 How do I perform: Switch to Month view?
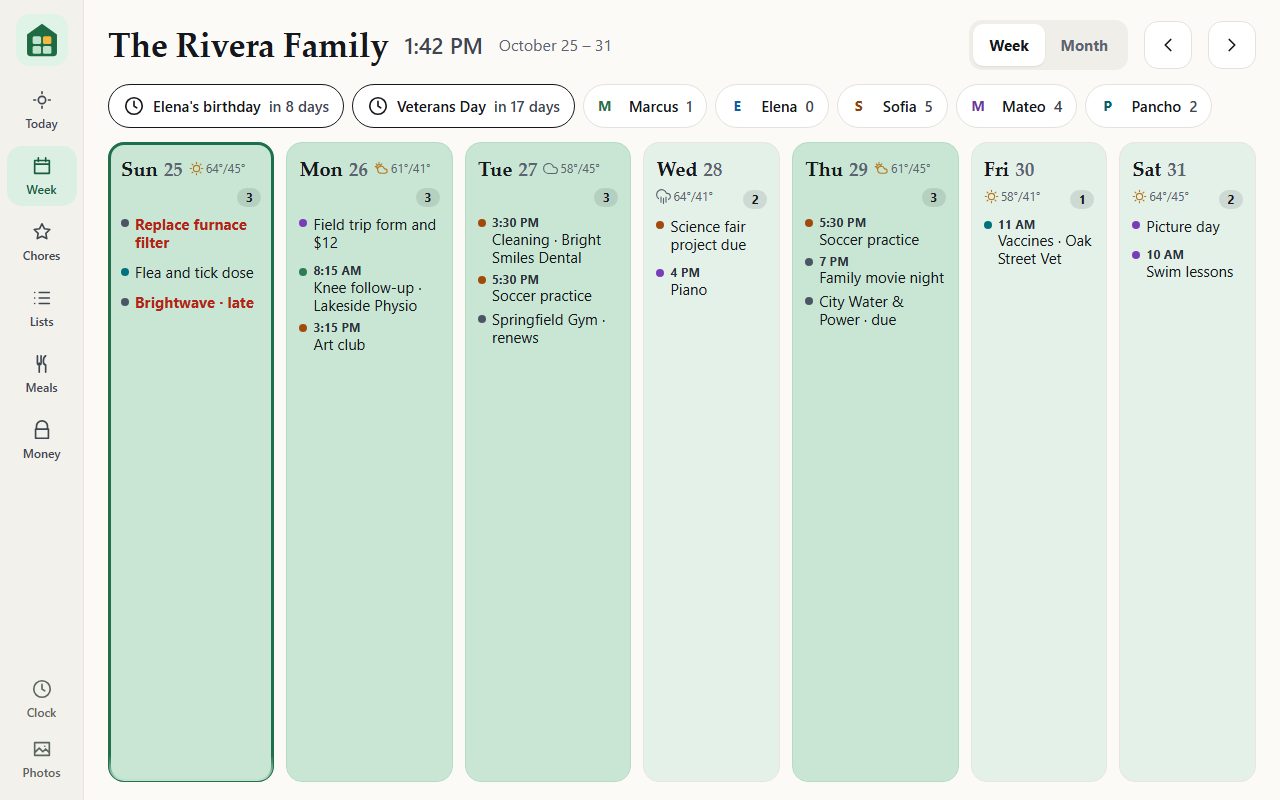[x=1084, y=45]
